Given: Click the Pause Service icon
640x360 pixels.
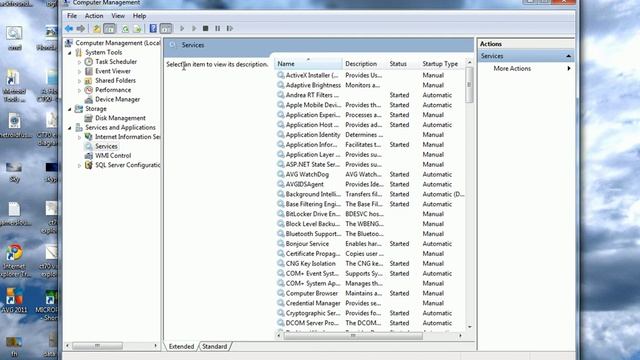Looking at the screenshot, I should [x=218, y=29].
